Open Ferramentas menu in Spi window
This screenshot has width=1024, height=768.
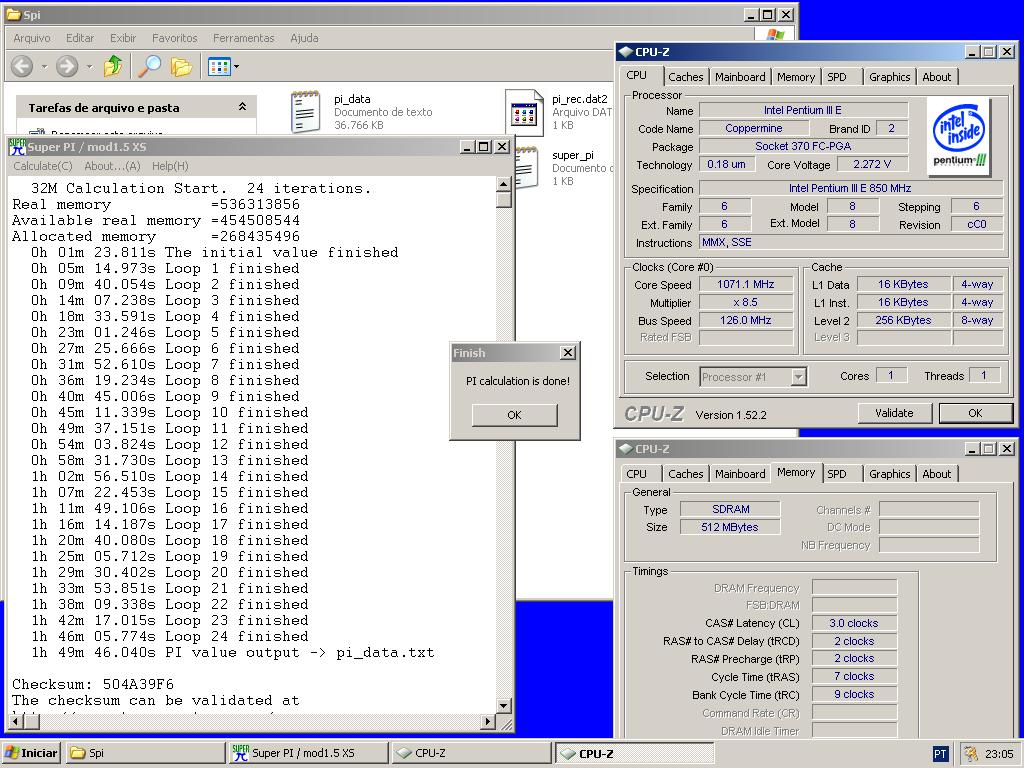coord(244,38)
